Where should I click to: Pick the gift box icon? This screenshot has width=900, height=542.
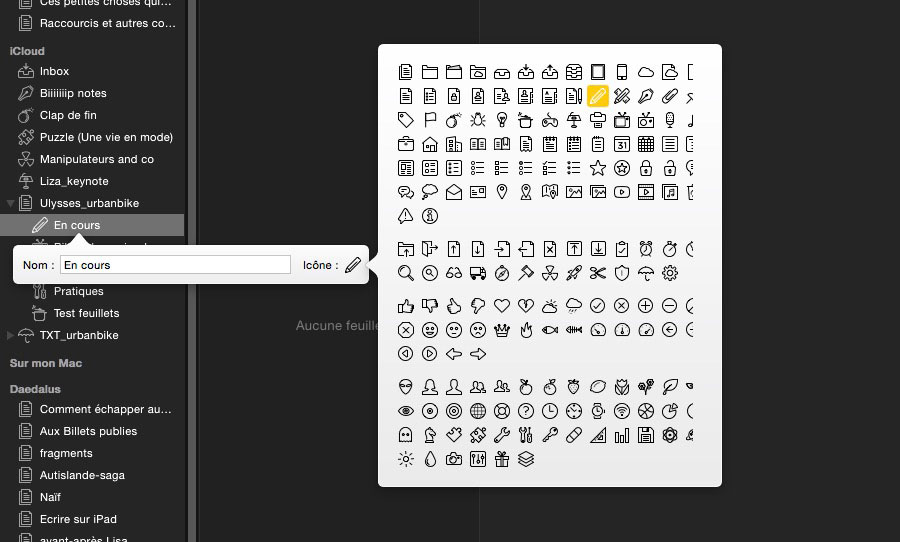(501, 459)
